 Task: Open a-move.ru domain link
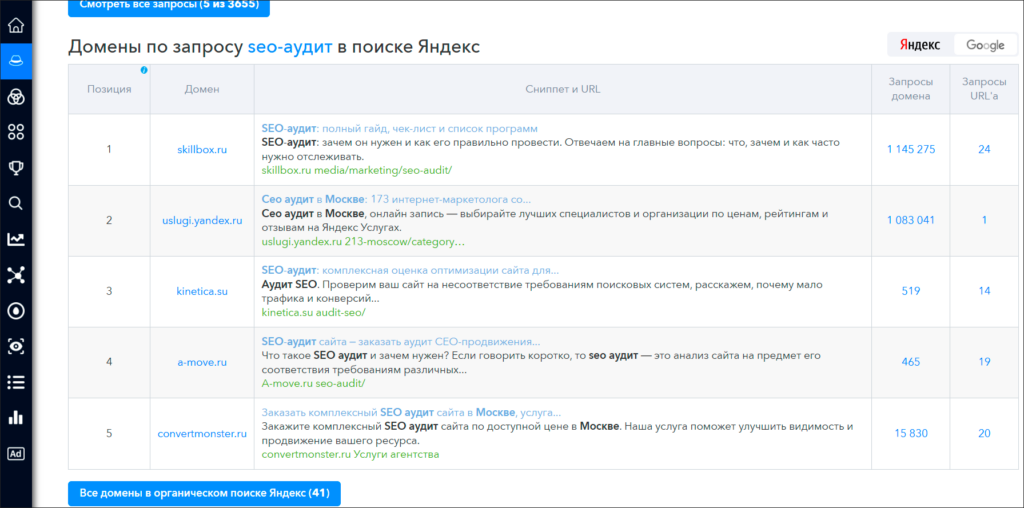coord(202,362)
